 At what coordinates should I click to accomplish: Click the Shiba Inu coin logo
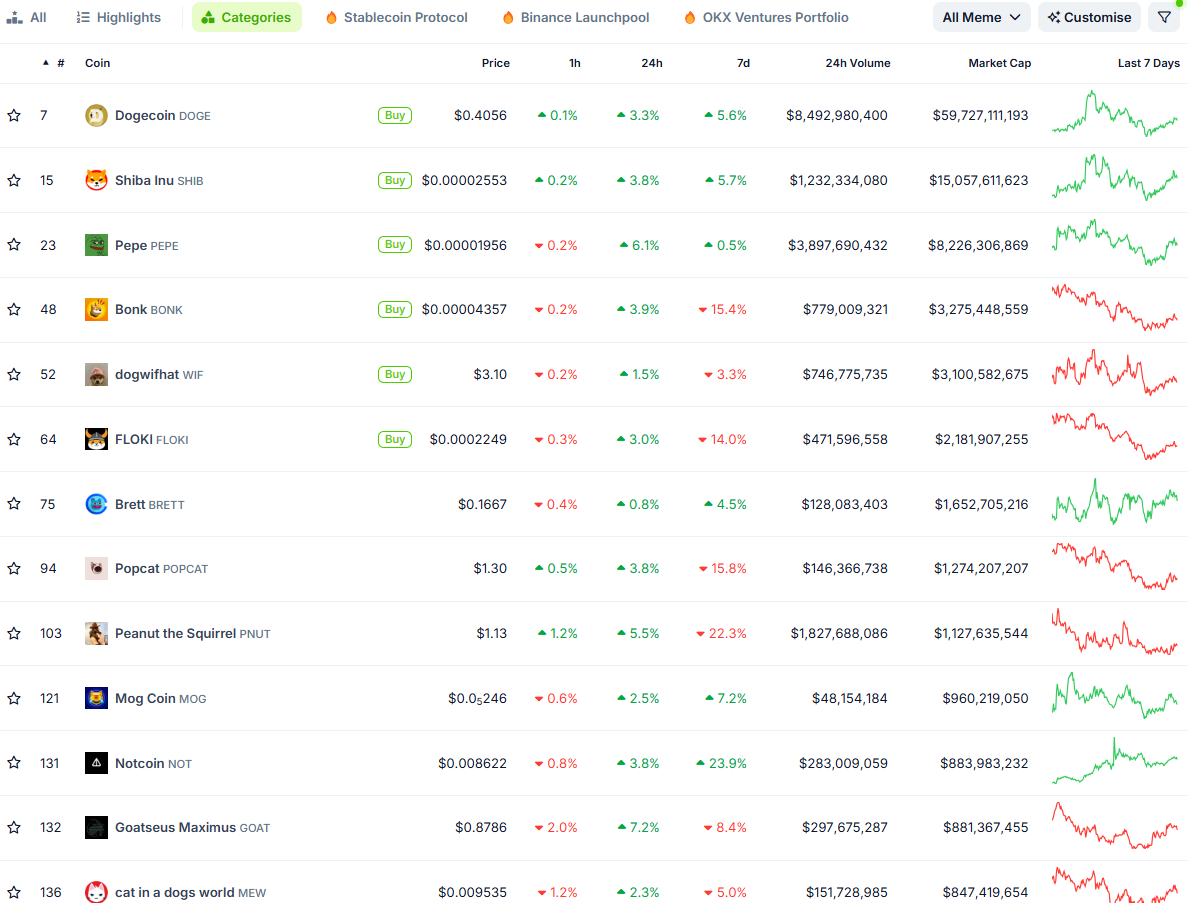[96, 180]
